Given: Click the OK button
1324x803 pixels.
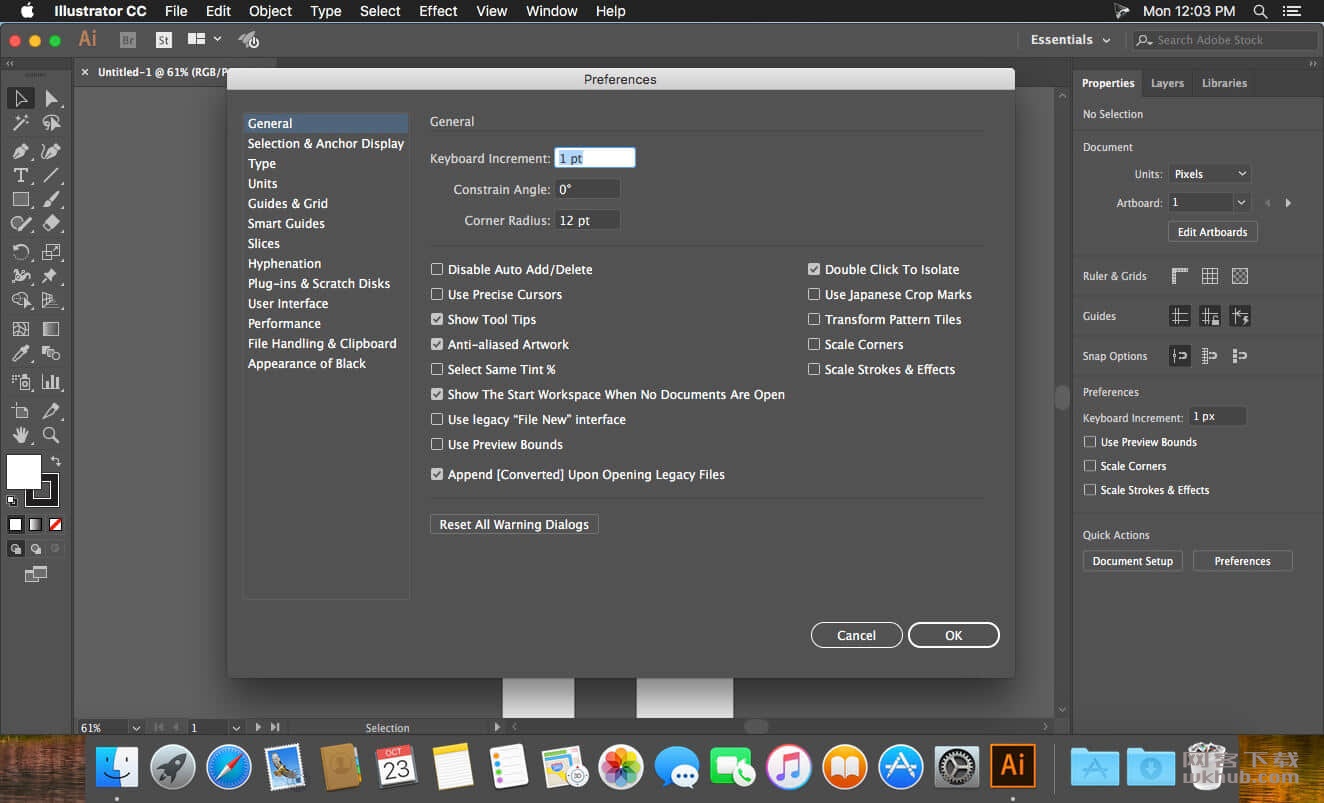Looking at the screenshot, I should pyautogui.click(x=954, y=635).
